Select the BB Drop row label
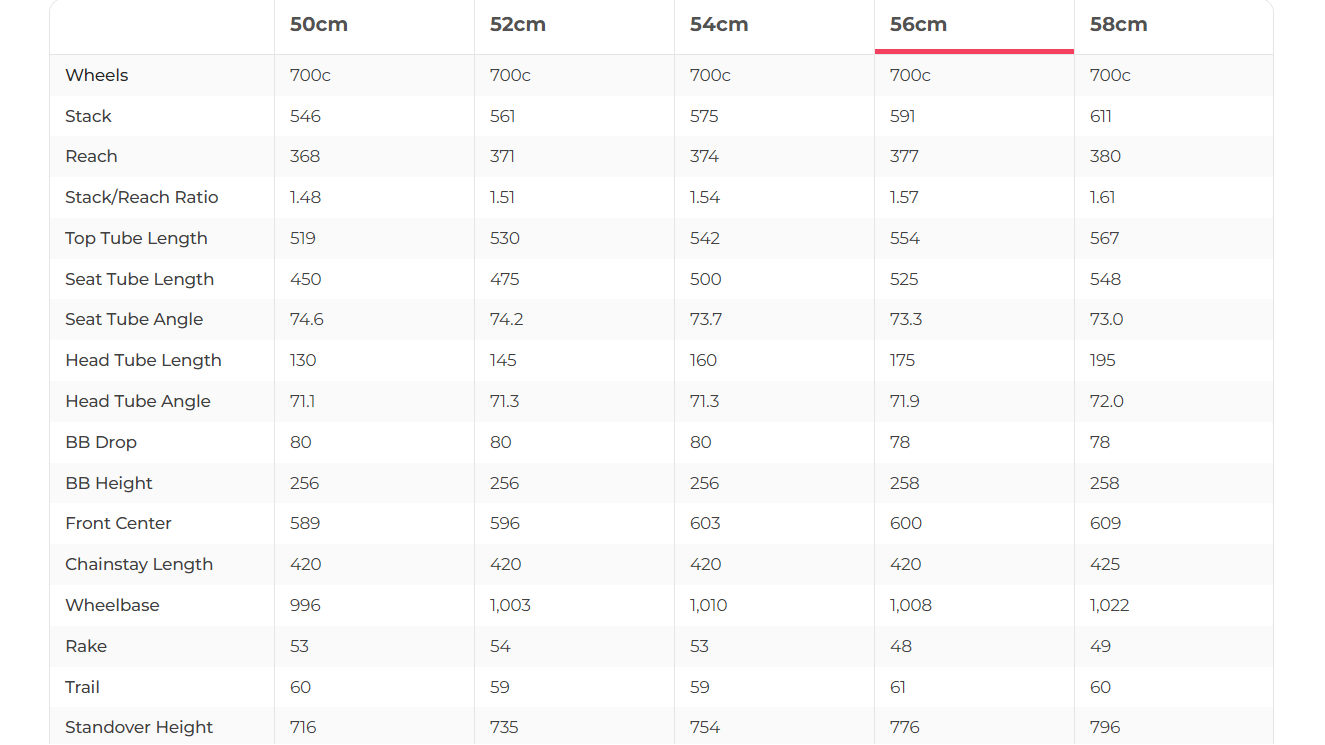Image resolution: width=1325 pixels, height=745 pixels. (101, 442)
